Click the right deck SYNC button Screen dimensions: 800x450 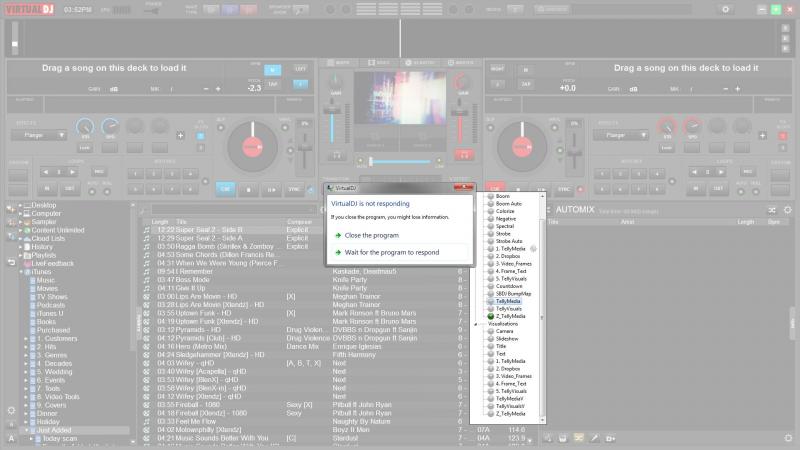564,189
